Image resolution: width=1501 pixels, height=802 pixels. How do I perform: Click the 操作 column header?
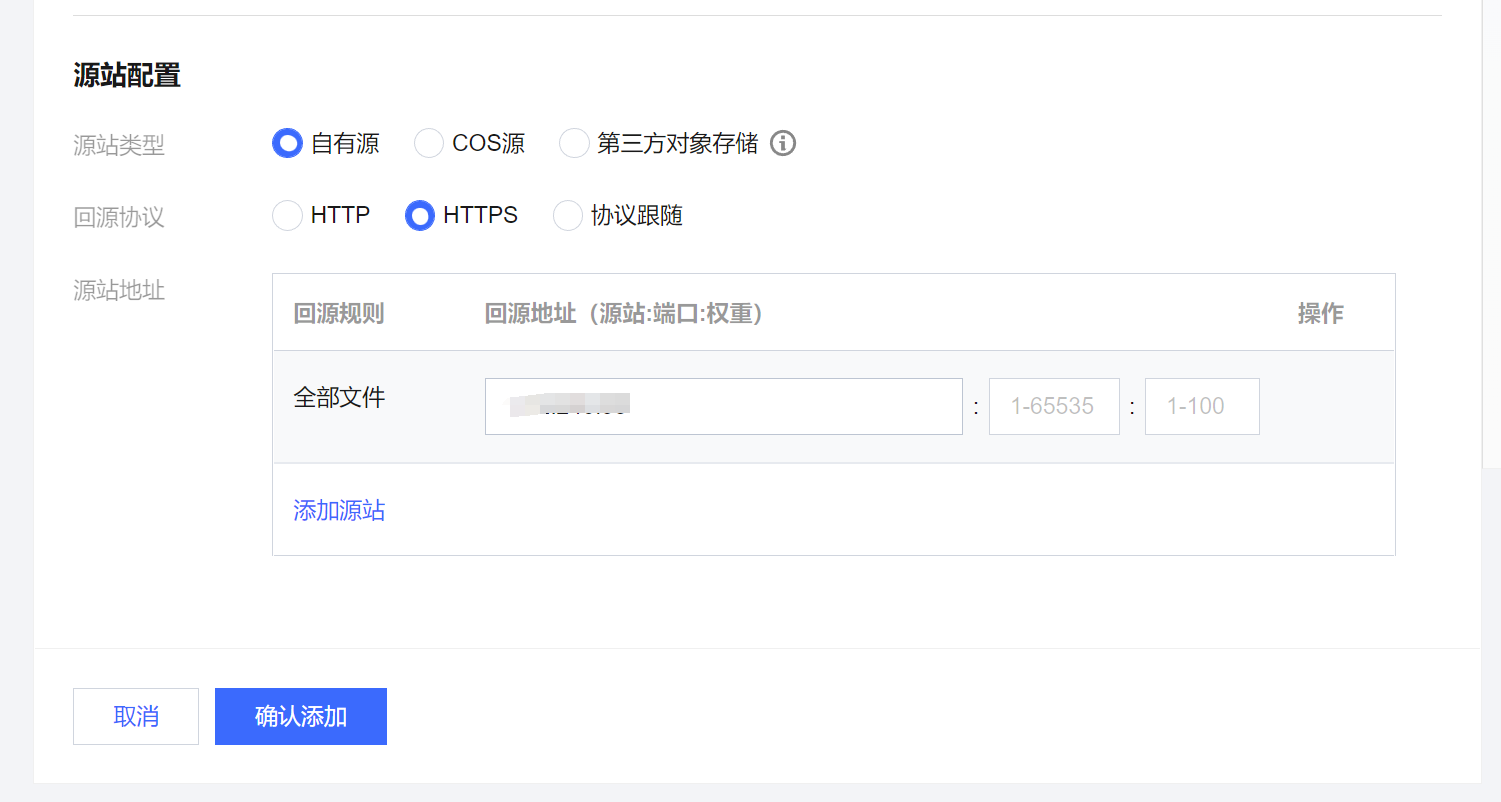tap(1320, 314)
